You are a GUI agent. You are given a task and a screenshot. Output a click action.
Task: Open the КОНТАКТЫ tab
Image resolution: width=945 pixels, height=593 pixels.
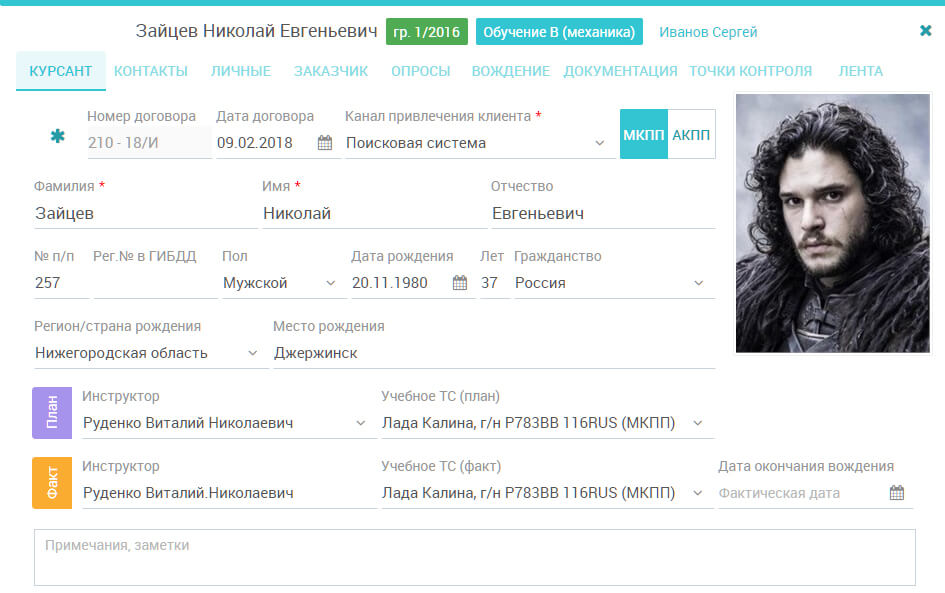(151, 71)
